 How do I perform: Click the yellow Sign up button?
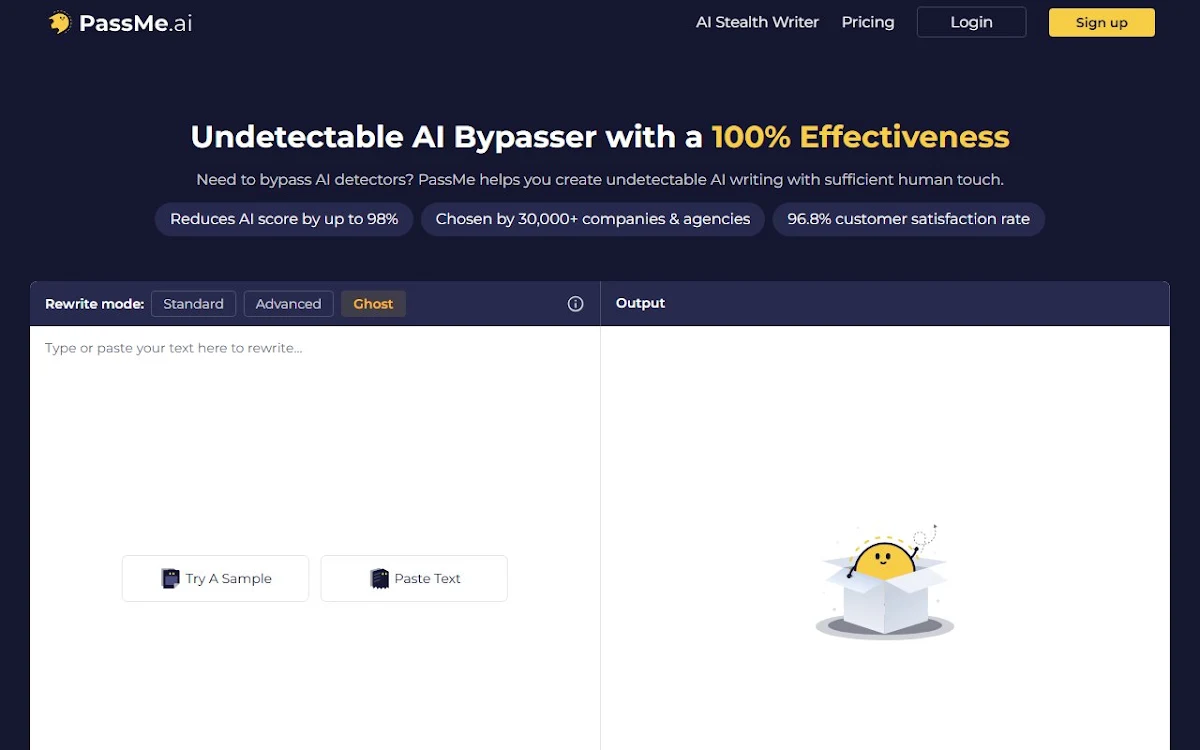click(1101, 22)
